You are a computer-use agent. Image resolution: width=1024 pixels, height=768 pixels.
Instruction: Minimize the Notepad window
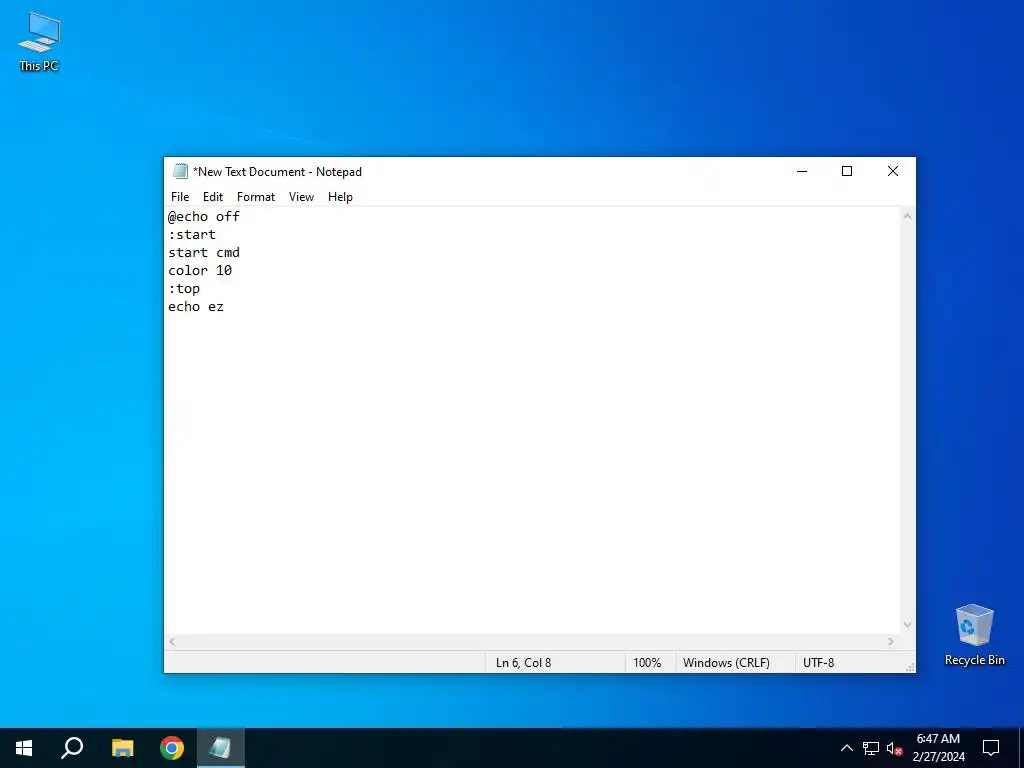tap(802, 171)
